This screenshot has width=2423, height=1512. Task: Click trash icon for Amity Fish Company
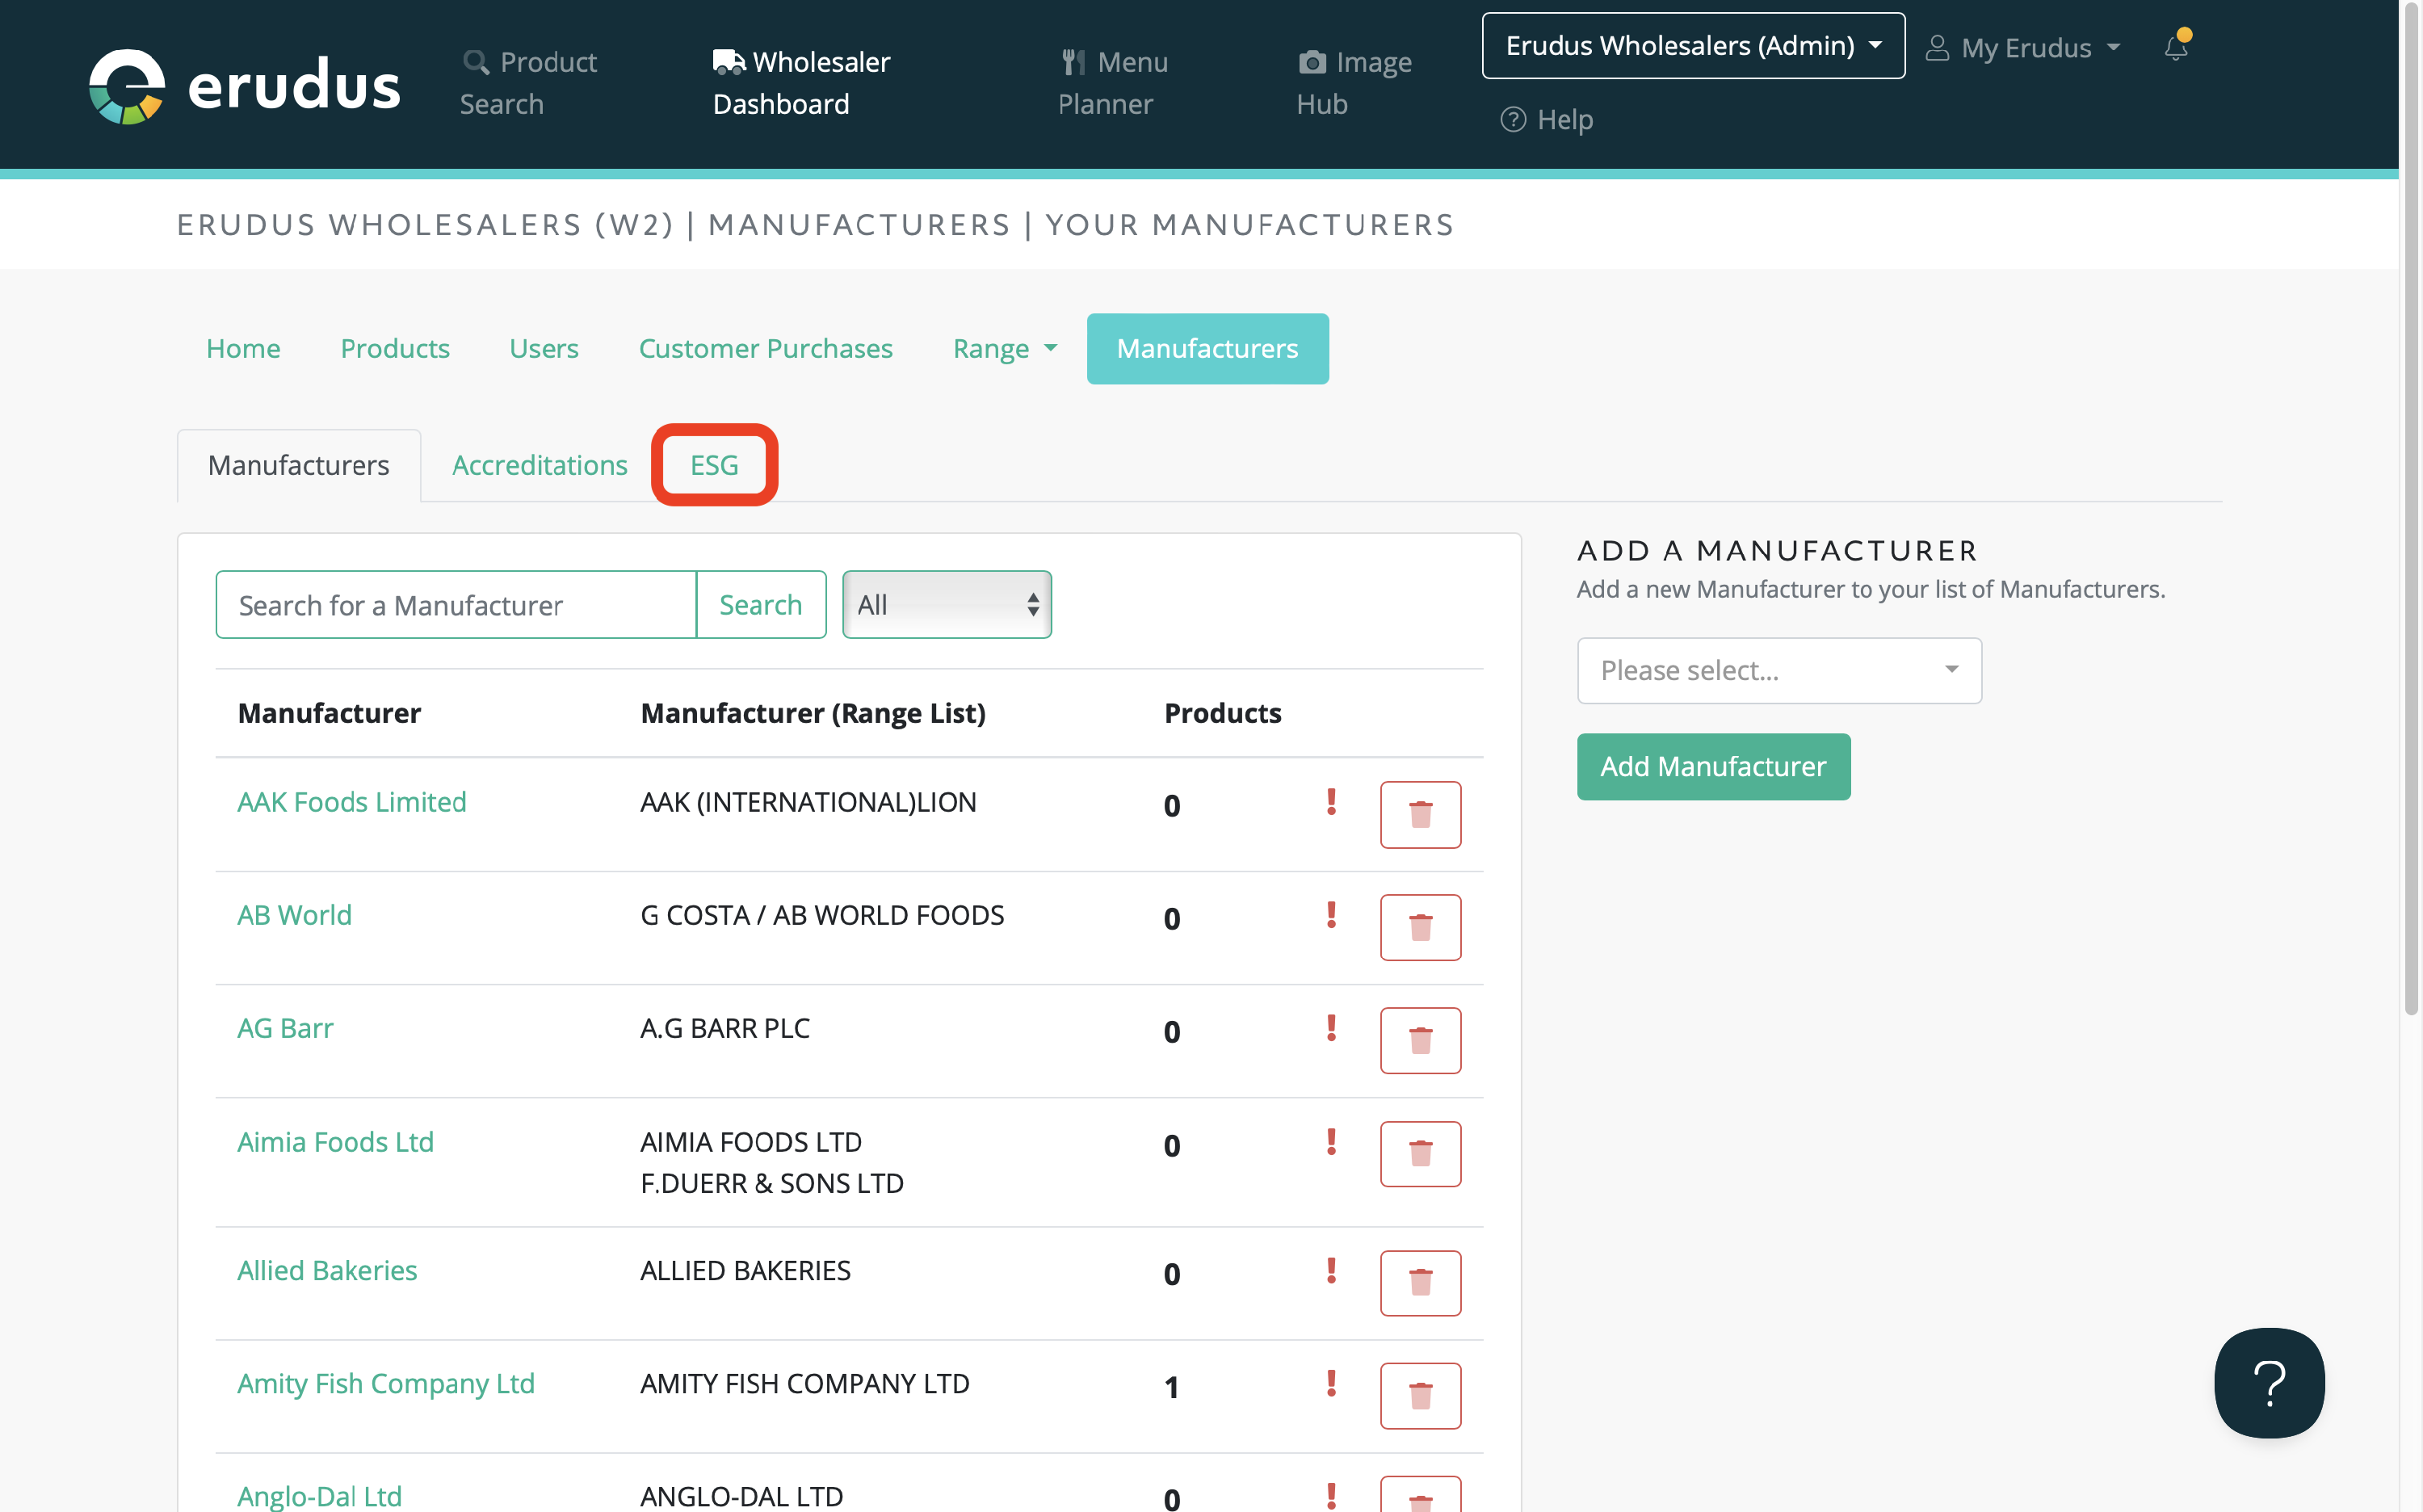[1419, 1395]
